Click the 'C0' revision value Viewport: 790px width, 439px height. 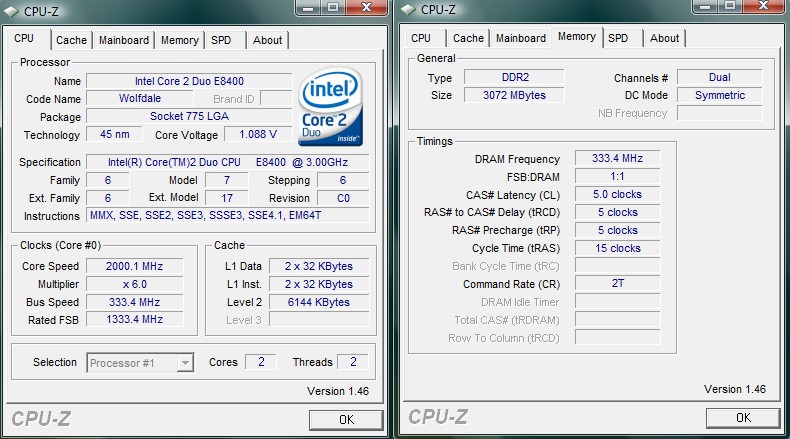pos(343,198)
